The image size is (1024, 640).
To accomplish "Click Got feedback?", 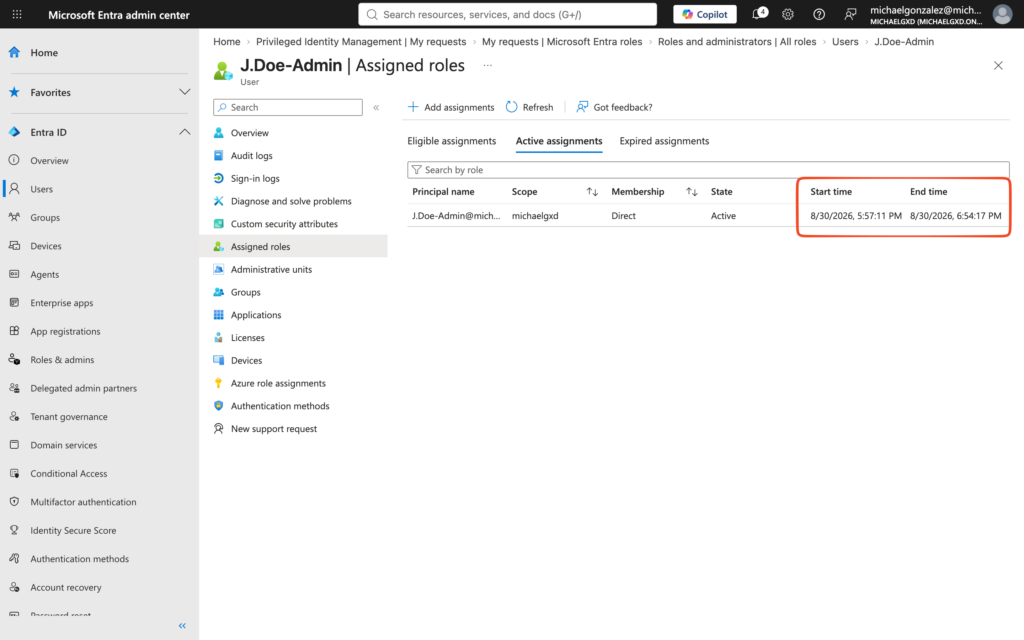I will point(614,107).
